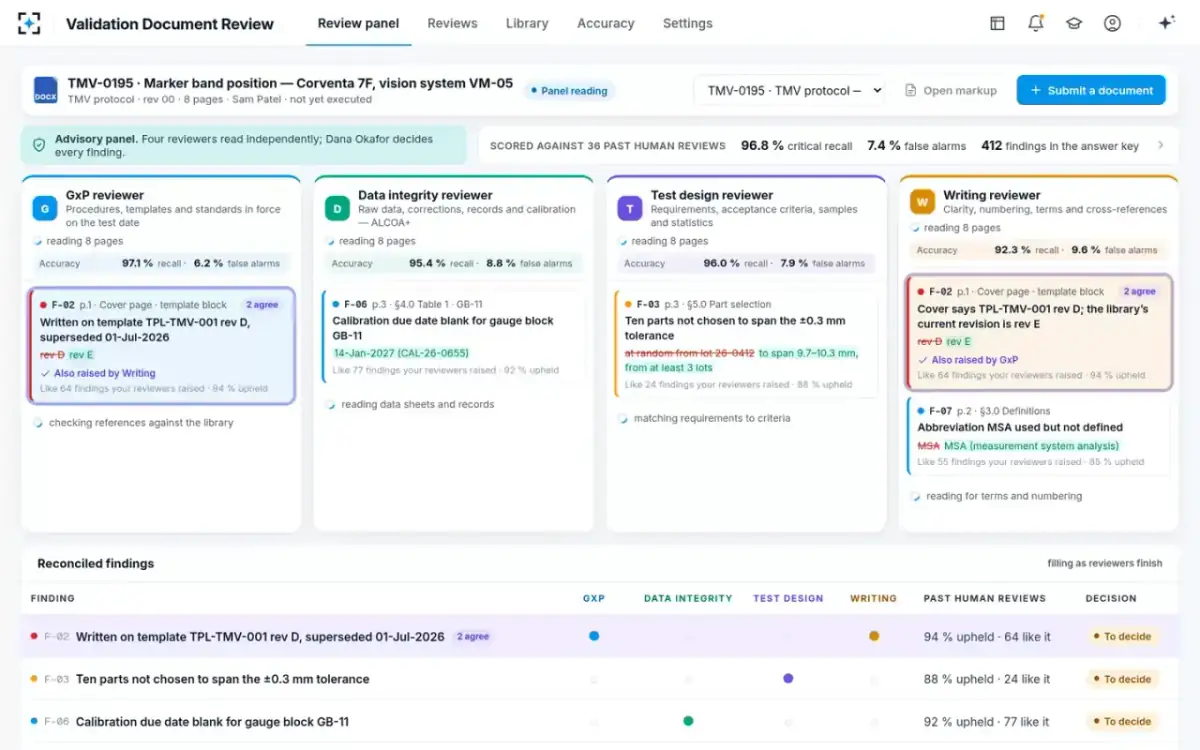Screen dimensions: 1200x750
Task: Open notifications bell icon
Action: click(x=1035, y=23)
